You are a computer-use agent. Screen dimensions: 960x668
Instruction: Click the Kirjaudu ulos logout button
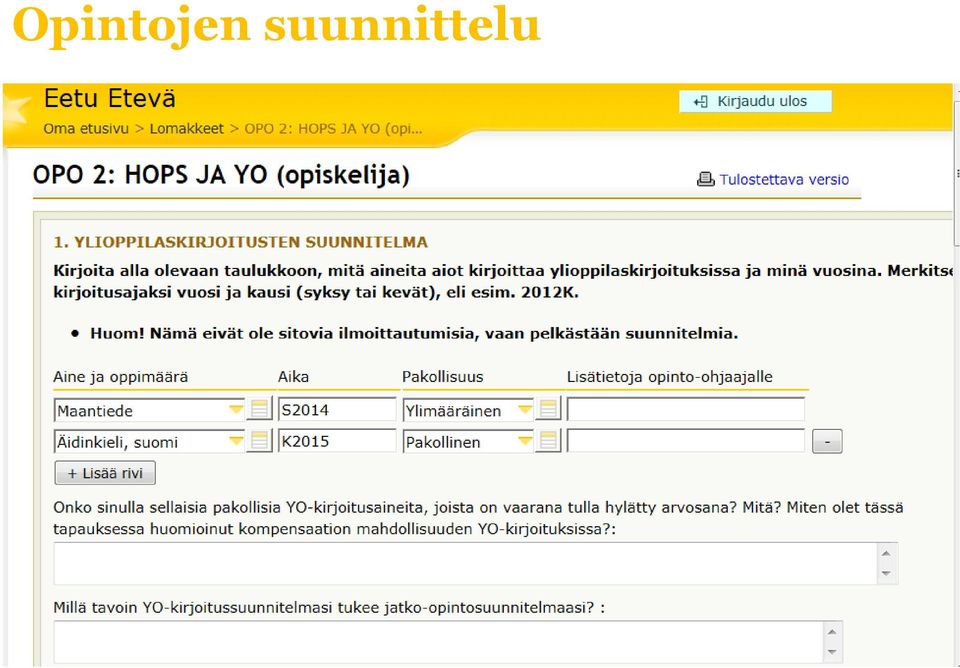755,102
